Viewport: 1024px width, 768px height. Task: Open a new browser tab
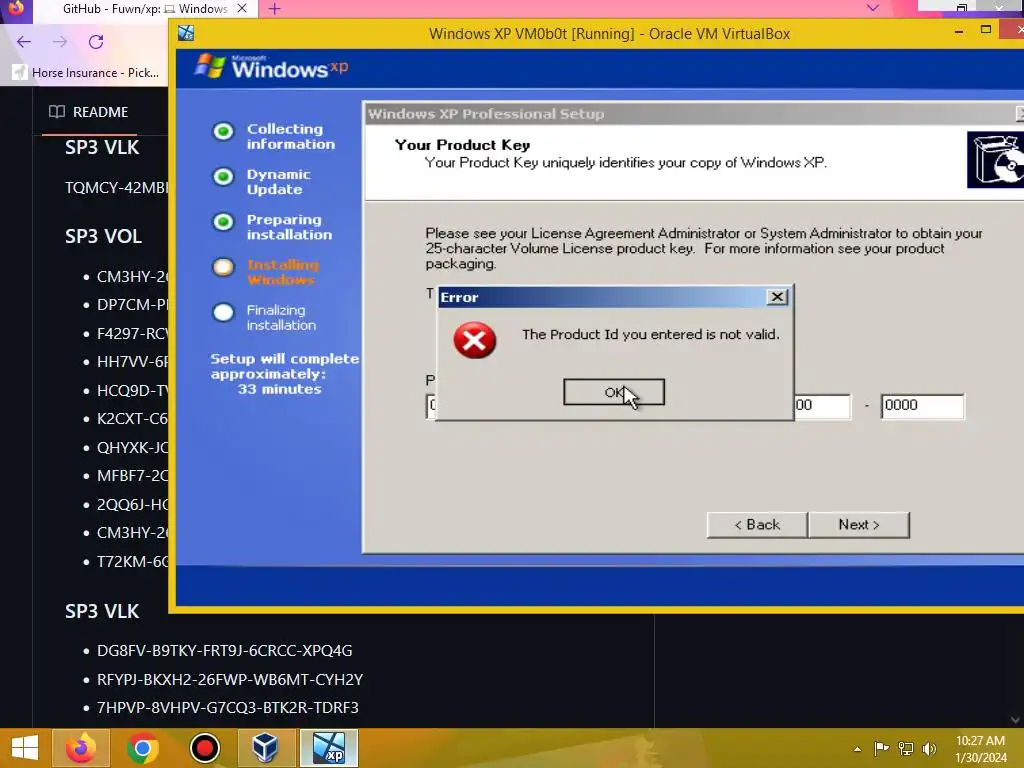(x=274, y=9)
